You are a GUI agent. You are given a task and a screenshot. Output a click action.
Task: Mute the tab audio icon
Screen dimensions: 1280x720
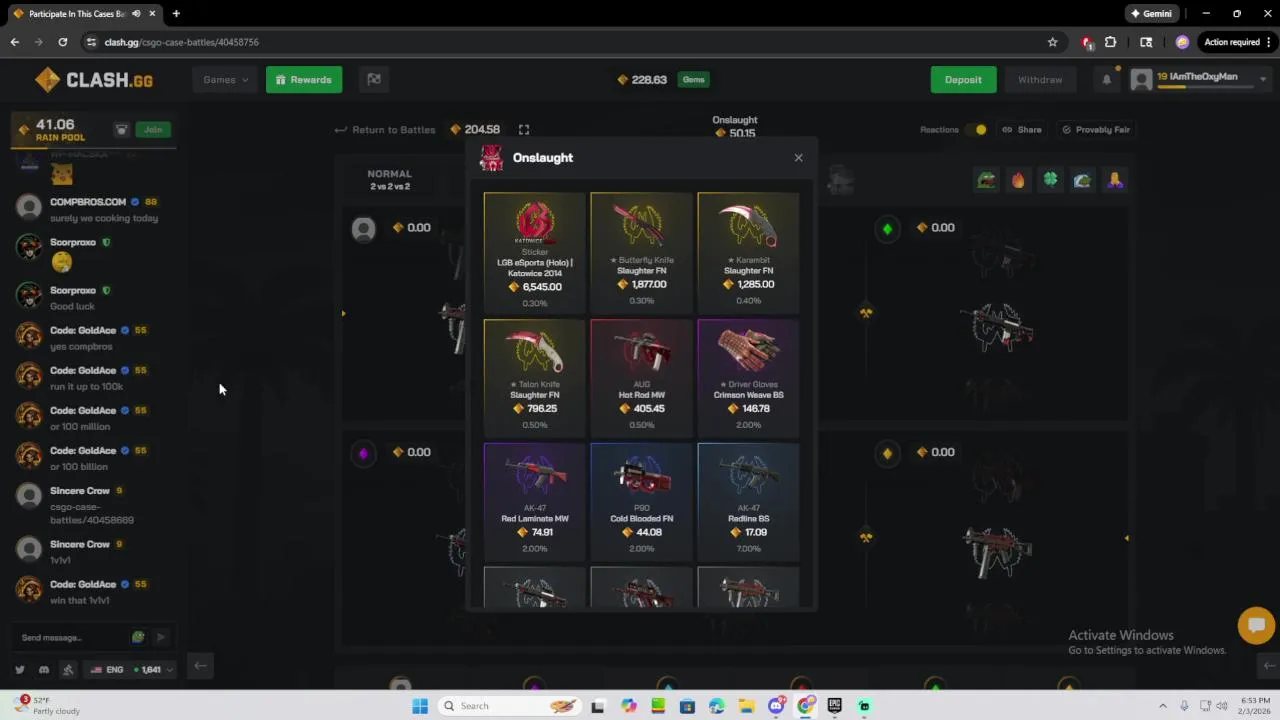pyautogui.click(x=136, y=14)
